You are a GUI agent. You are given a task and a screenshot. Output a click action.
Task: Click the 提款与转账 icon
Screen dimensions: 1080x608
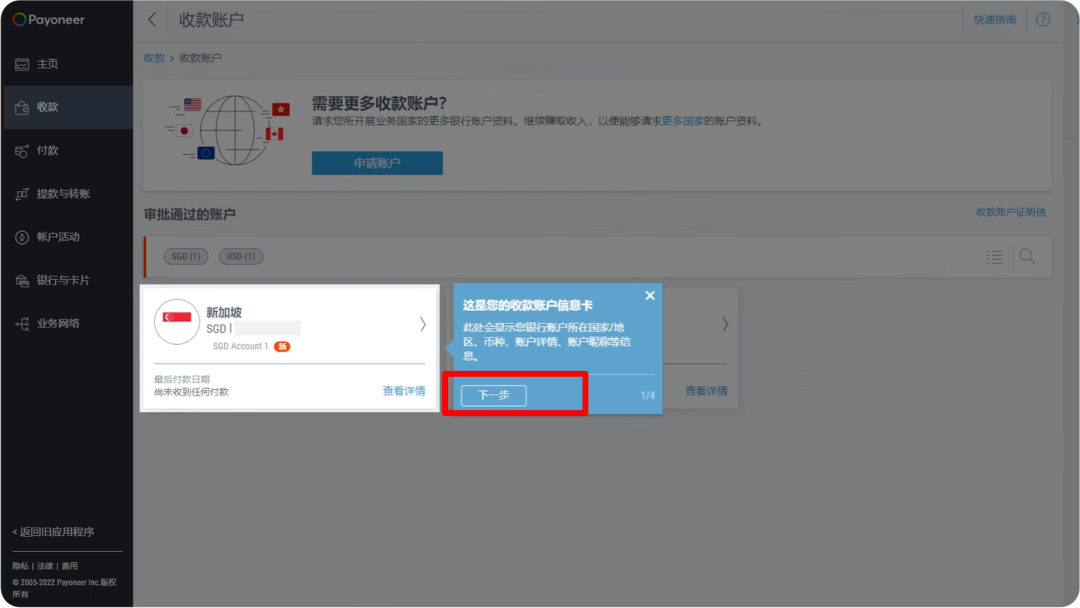pyautogui.click(x=22, y=194)
